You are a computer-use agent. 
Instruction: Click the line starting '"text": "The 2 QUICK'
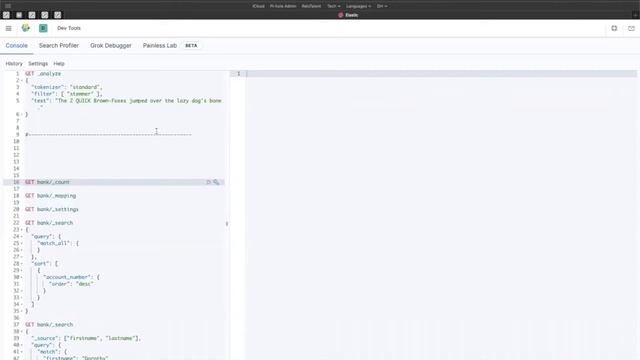[x=126, y=101]
